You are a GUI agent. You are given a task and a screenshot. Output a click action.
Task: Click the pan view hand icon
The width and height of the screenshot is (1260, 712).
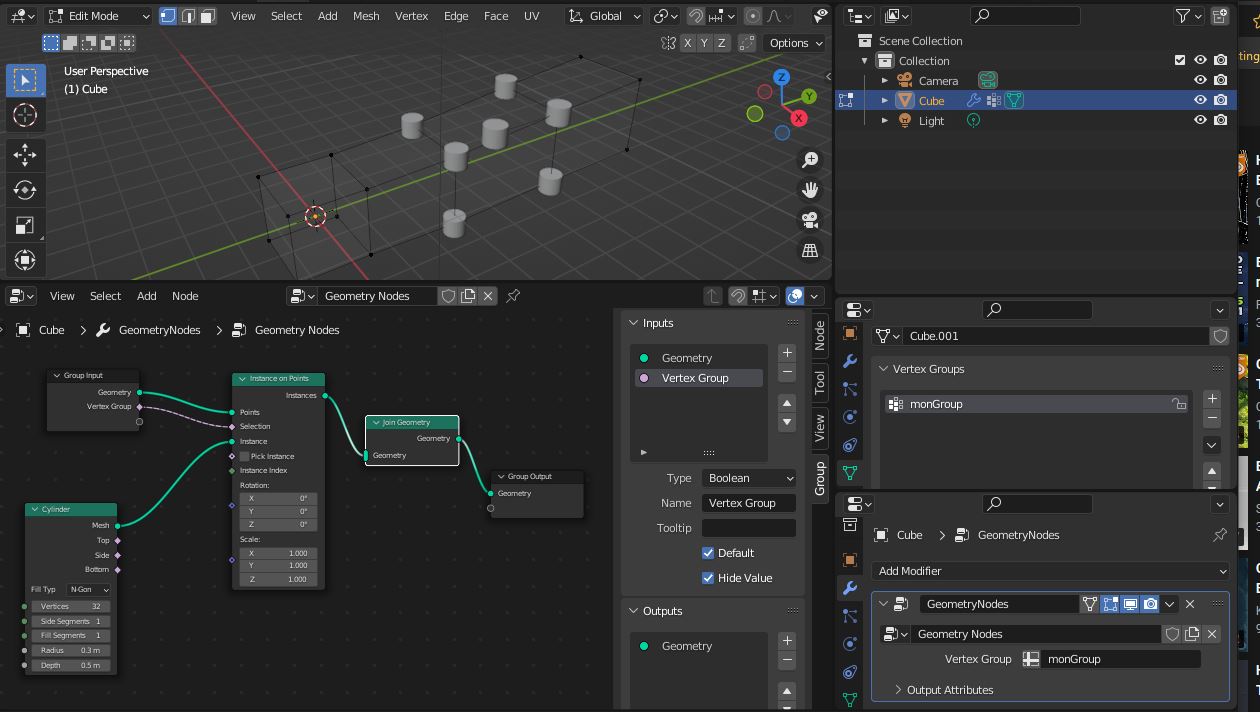tap(810, 190)
